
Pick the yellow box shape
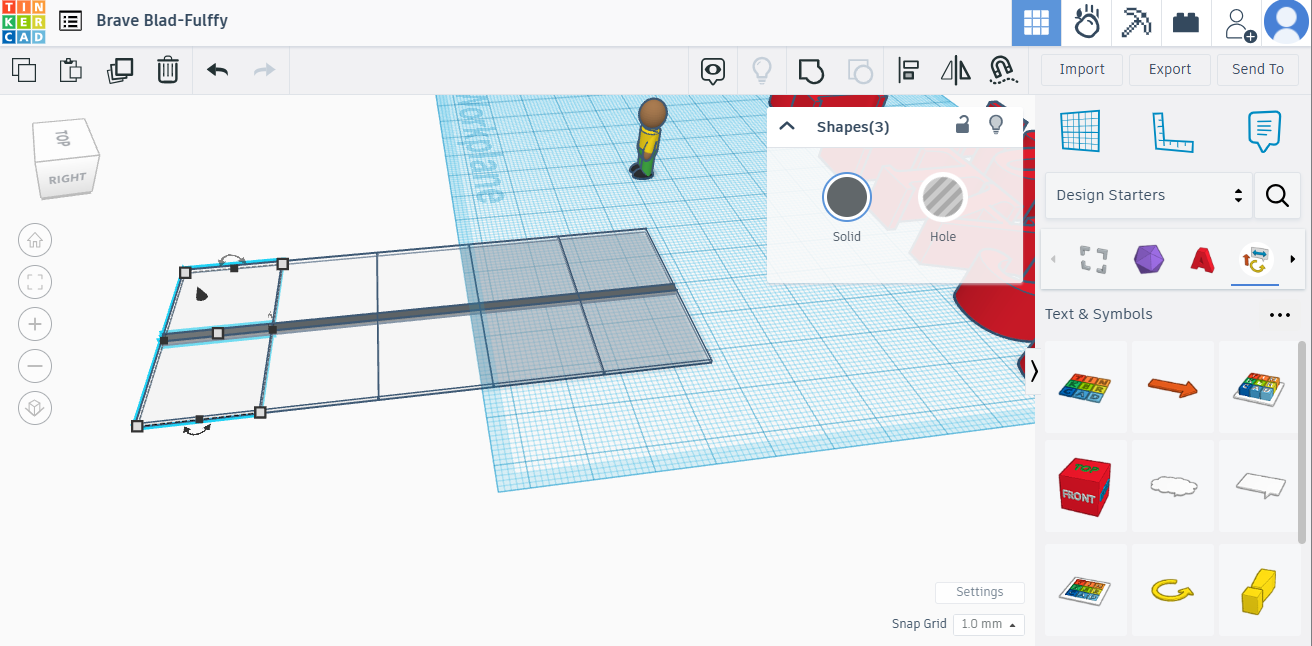tap(1258, 590)
